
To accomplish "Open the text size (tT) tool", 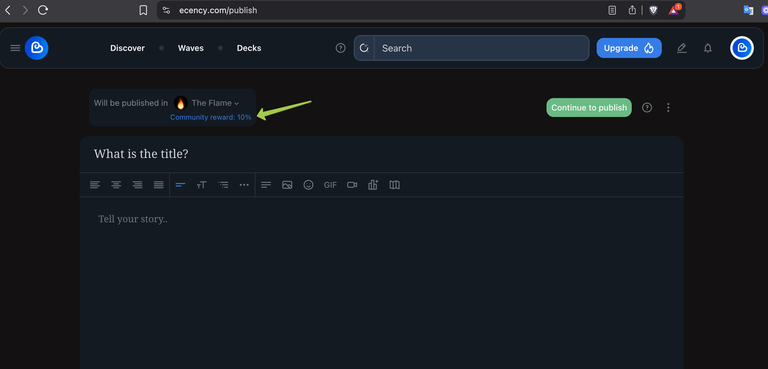I will [x=201, y=185].
